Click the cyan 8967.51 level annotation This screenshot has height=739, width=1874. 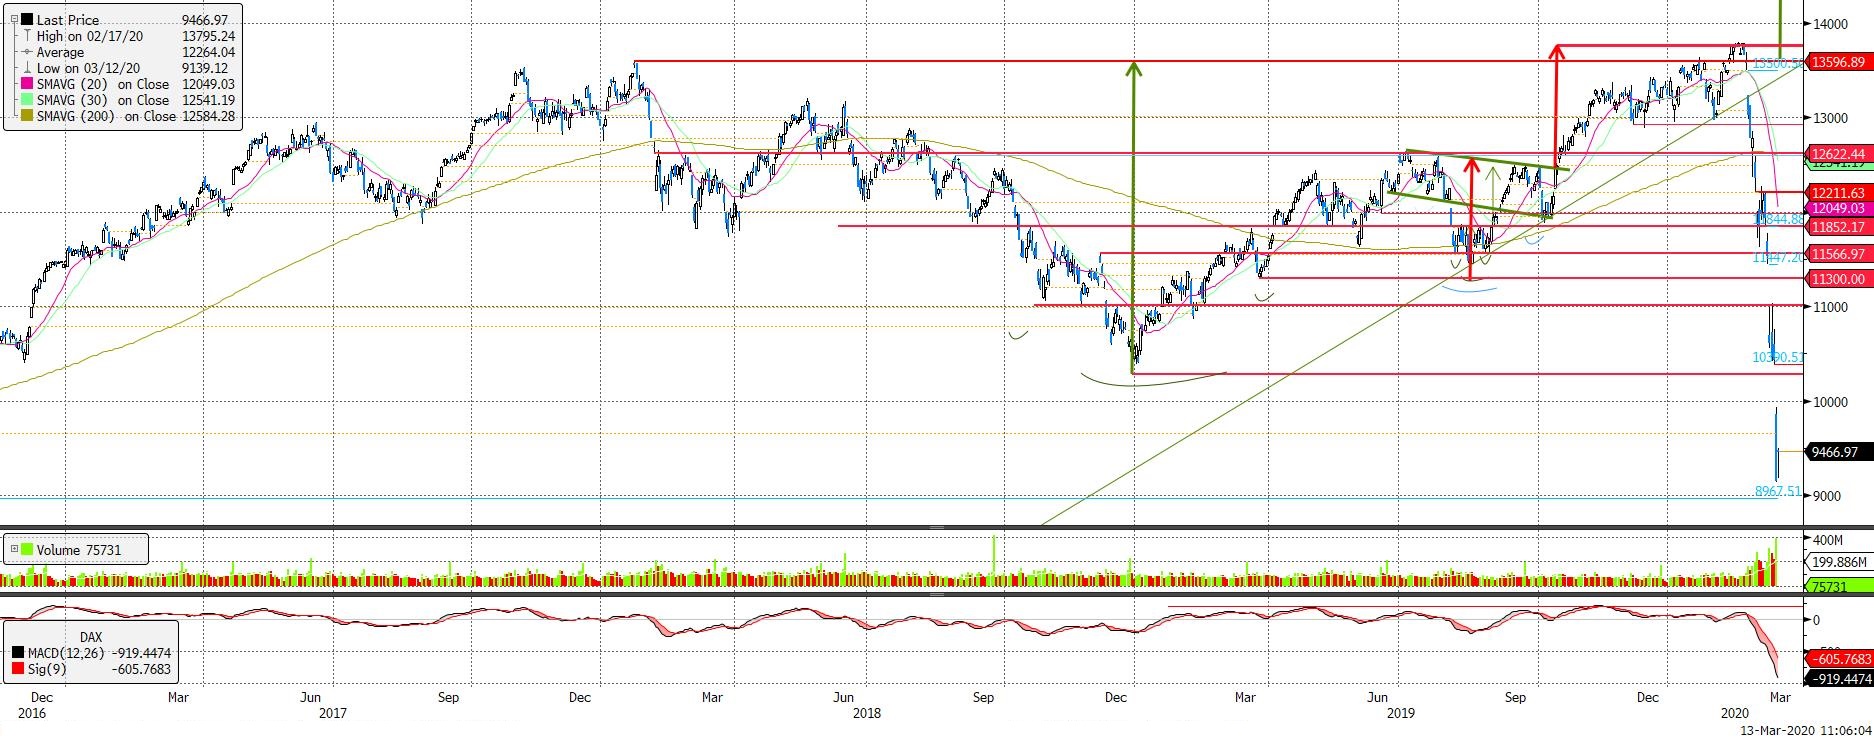tap(1778, 491)
